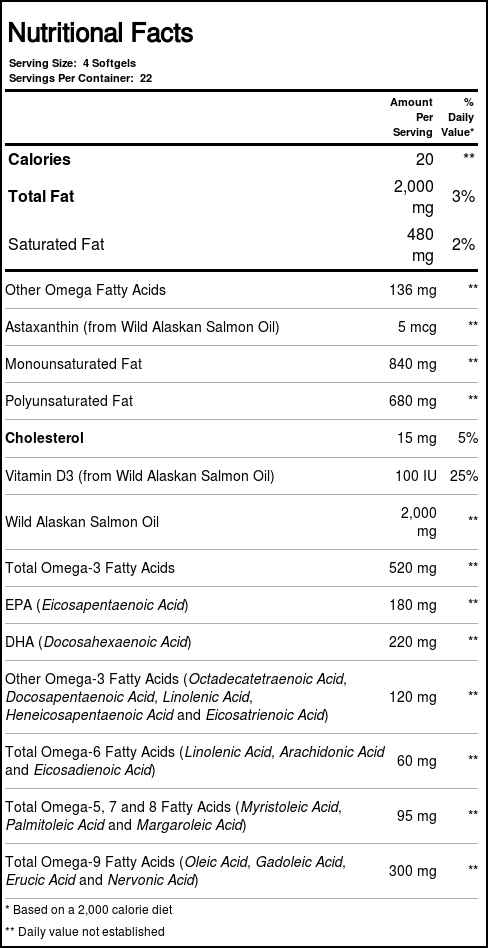
Task: Select the Wild Alaskan Salmon Oil row label
Action: [x=82, y=522]
